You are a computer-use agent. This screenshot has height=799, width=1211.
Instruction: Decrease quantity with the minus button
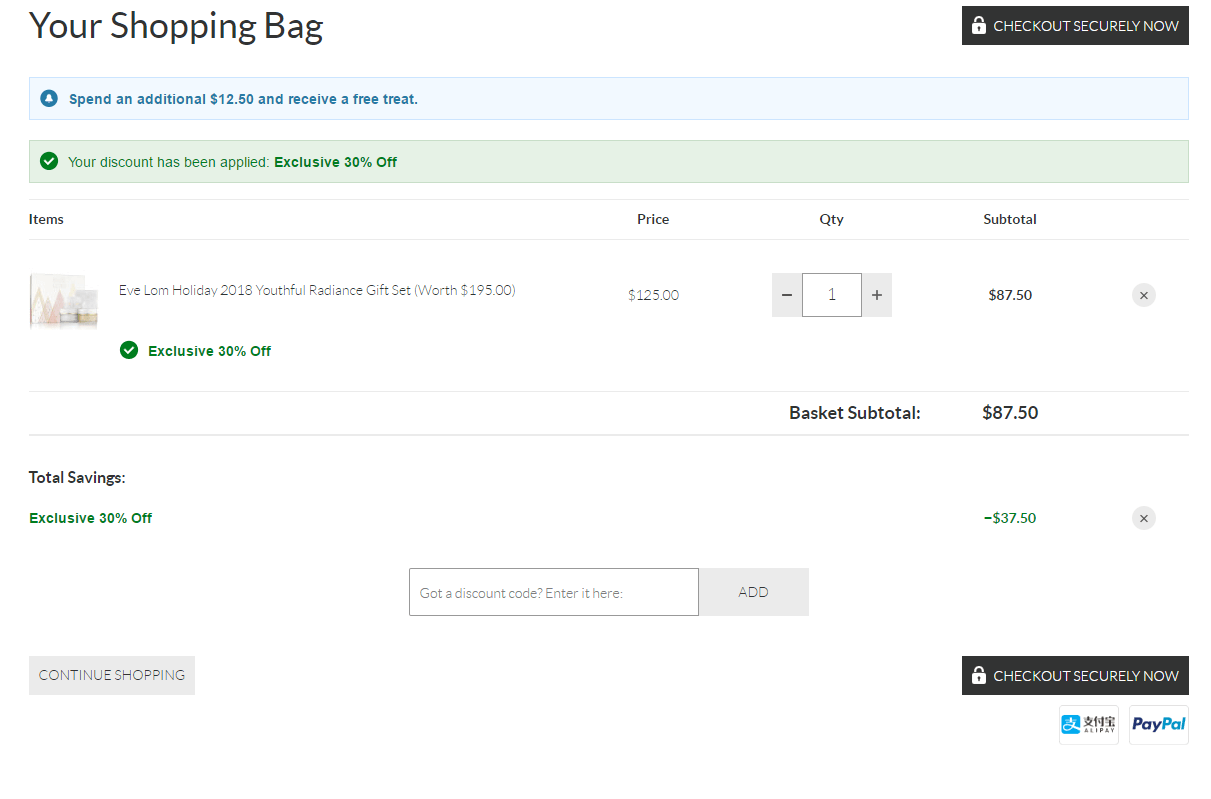787,295
